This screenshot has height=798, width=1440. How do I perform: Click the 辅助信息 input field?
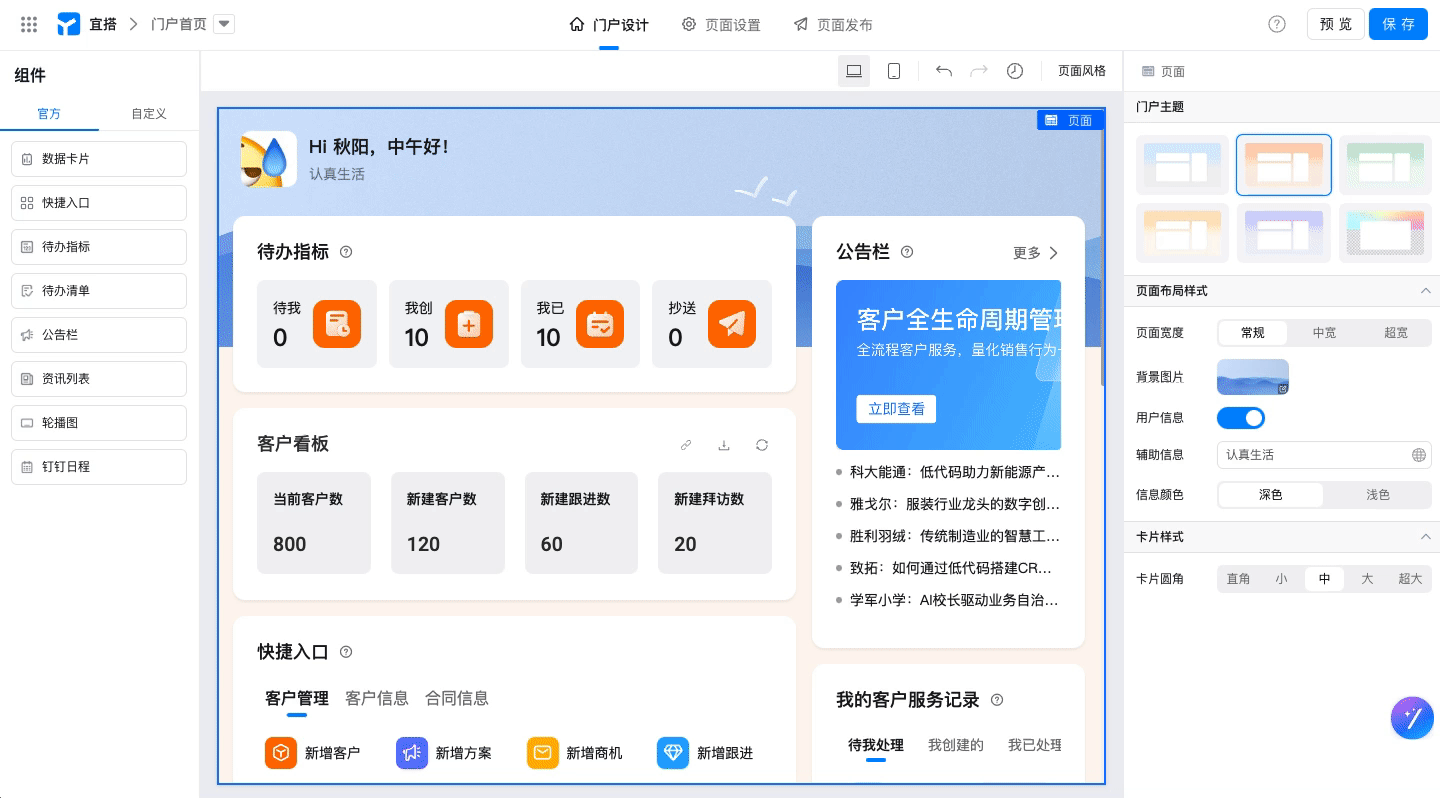click(1324, 455)
